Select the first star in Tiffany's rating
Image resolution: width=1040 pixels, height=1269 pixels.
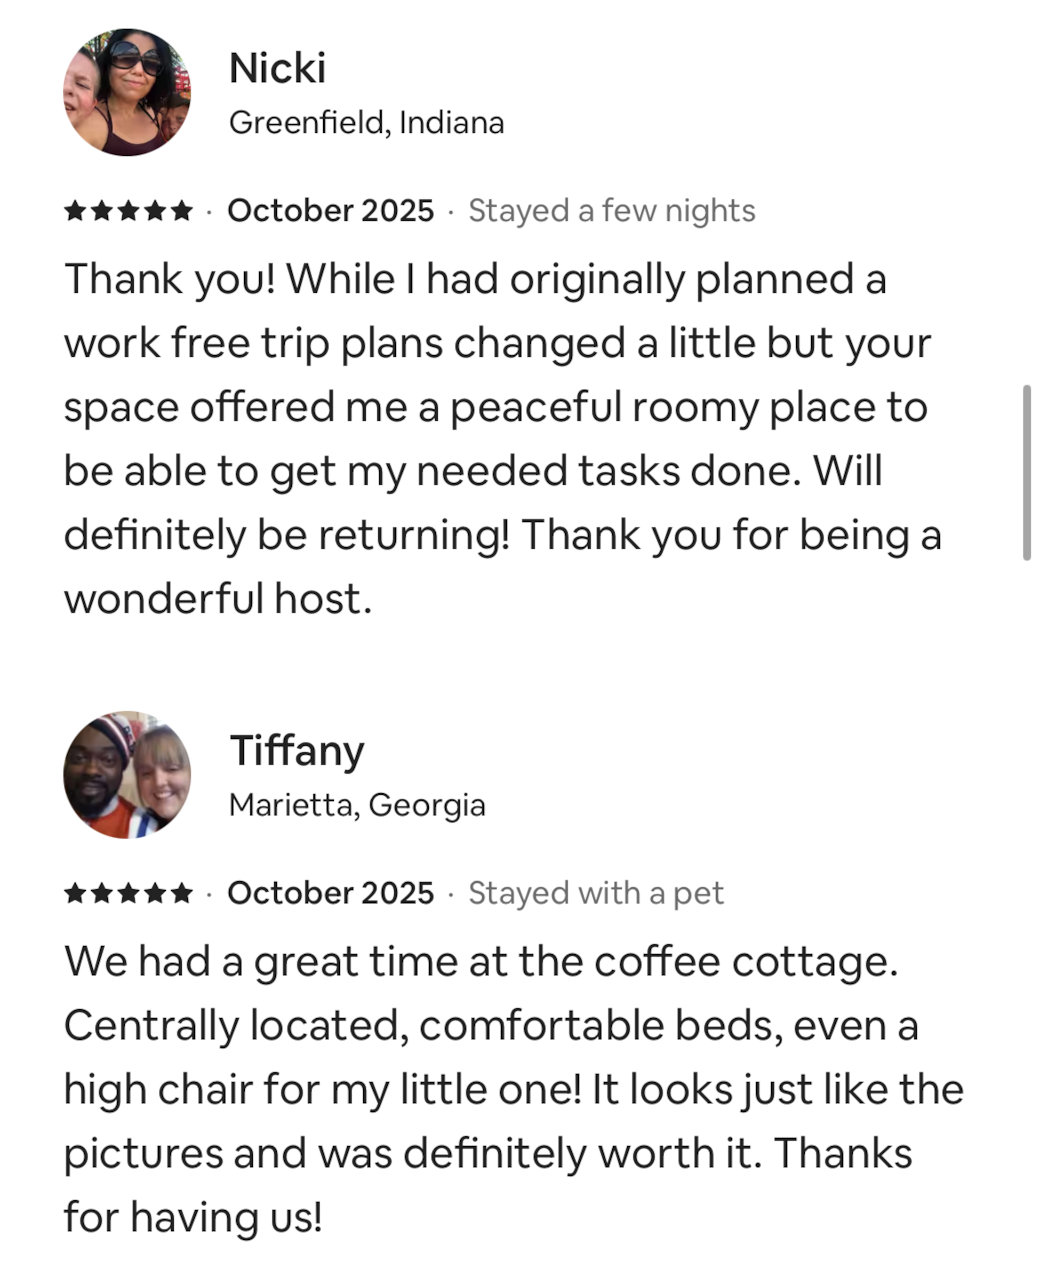pyautogui.click(x=75, y=893)
